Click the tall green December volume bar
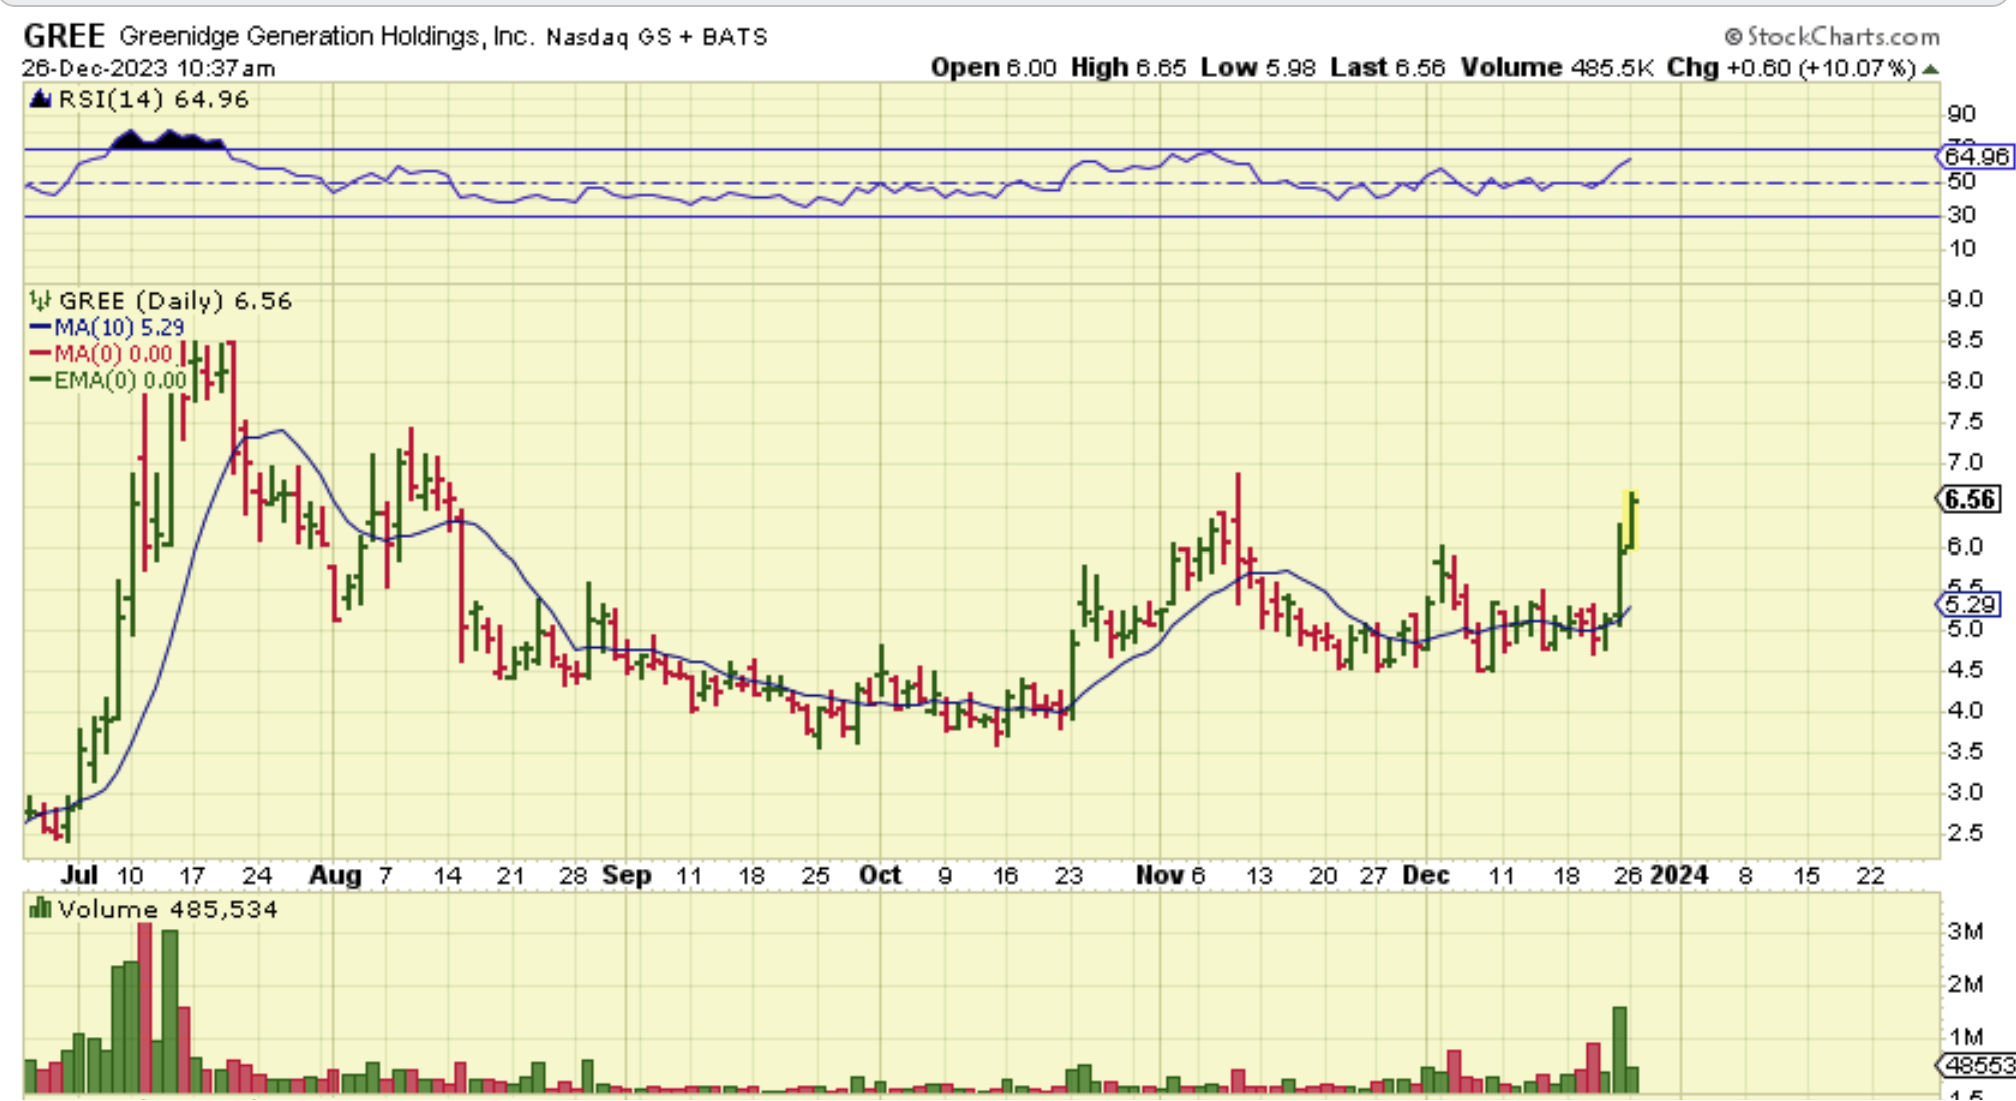2016x1101 pixels. [1620, 1050]
